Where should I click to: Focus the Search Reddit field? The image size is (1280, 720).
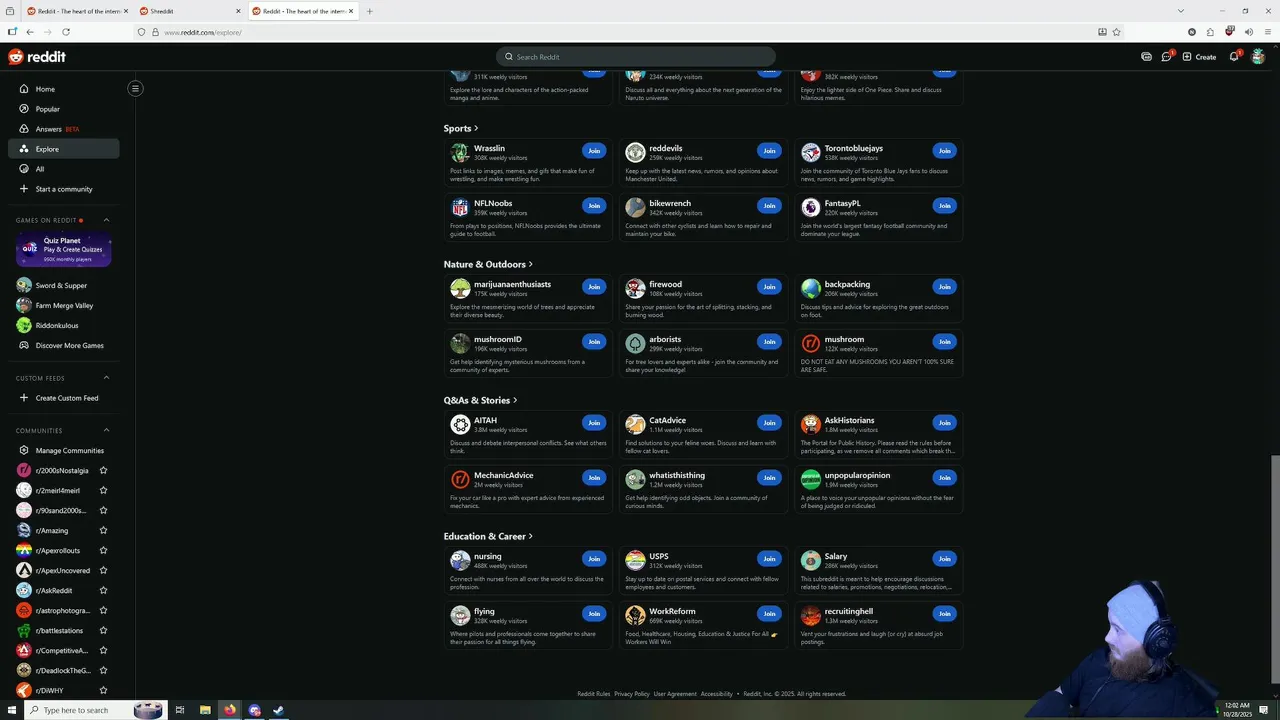tap(636, 57)
